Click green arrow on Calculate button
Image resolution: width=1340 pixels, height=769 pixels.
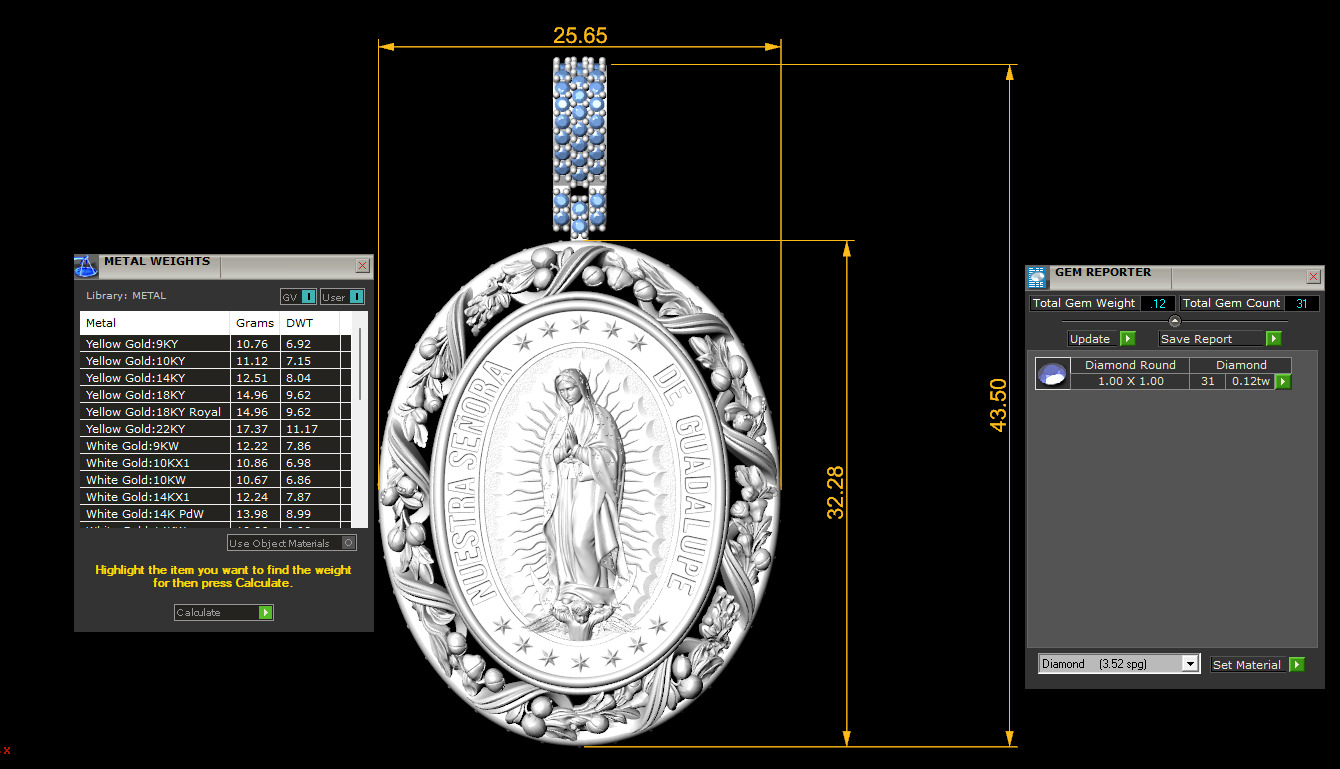point(265,613)
